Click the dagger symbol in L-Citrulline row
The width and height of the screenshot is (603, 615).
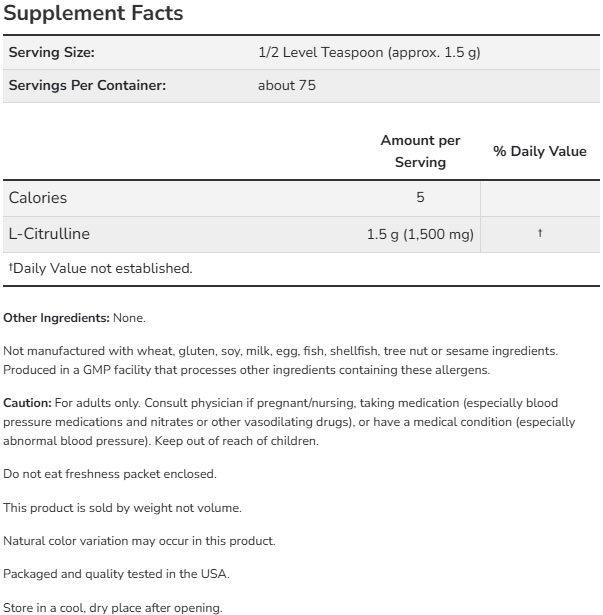coord(540,234)
